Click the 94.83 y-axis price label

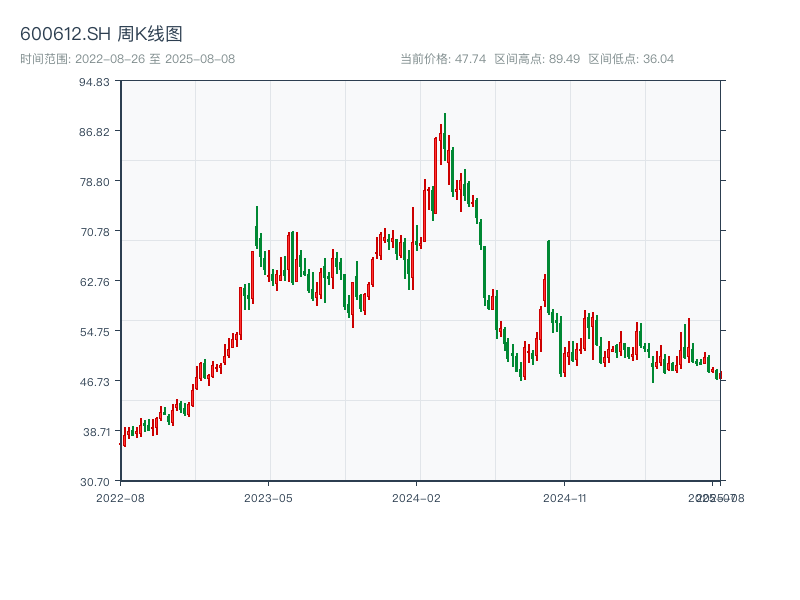pos(94,82)
